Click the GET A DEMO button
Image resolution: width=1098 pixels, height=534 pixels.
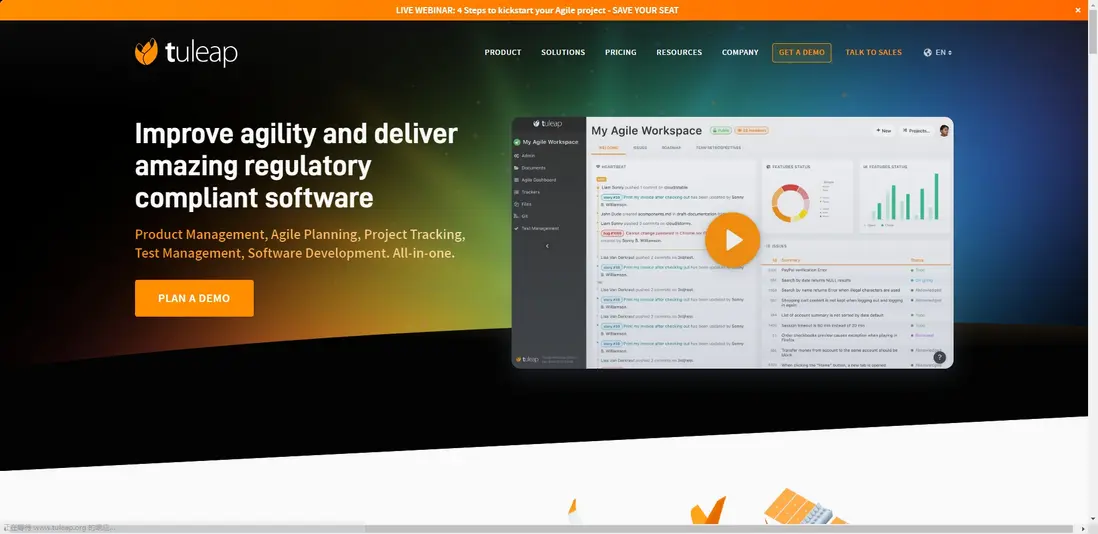pyautogui.click(x=802, y=52)
